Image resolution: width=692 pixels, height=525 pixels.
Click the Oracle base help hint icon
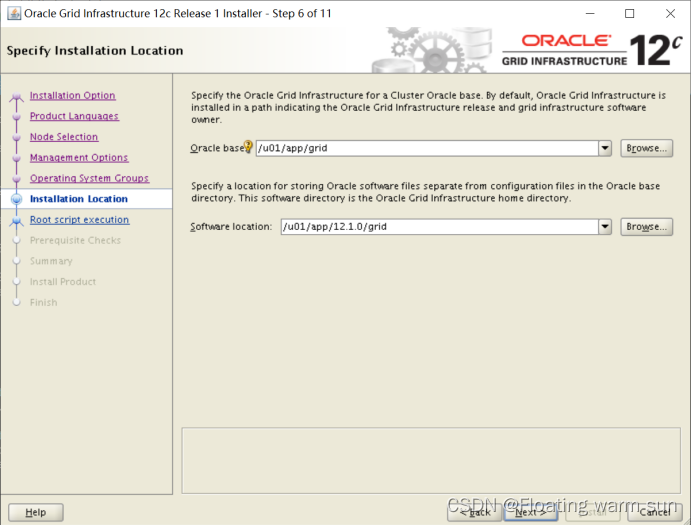click(248, 146)
